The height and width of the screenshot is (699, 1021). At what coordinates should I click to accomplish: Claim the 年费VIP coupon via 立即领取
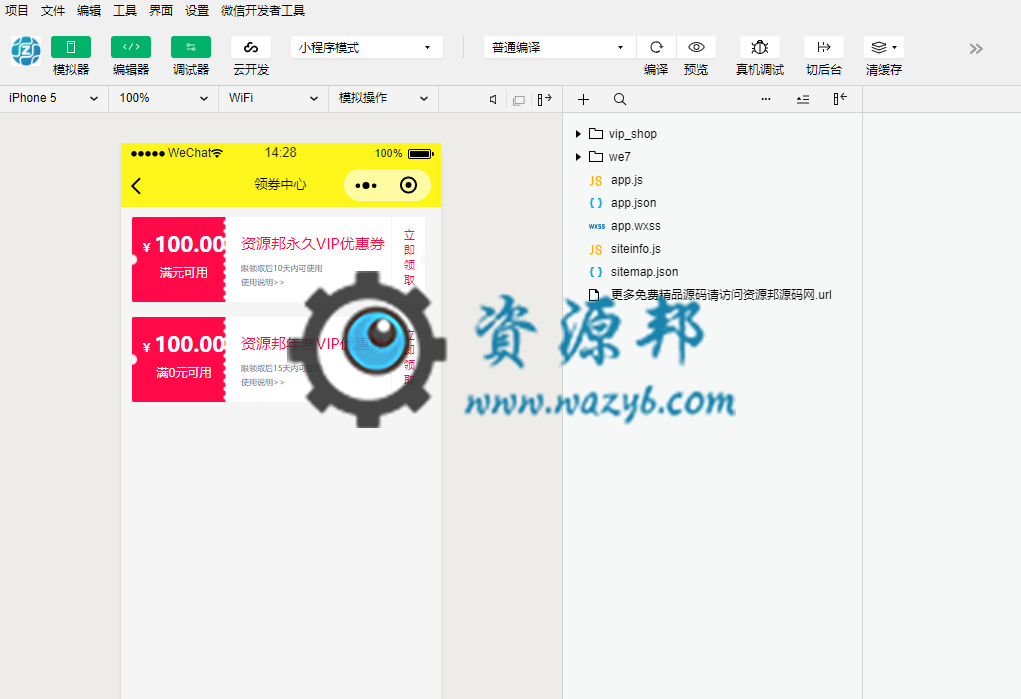[x=409, y=358]
